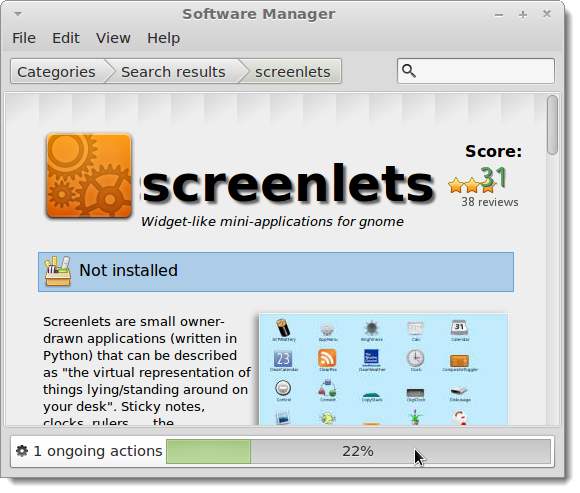Screen dimensions: 580x493
Task: Click the 31 calendar icon in screenshot
Action: point(459,328)
